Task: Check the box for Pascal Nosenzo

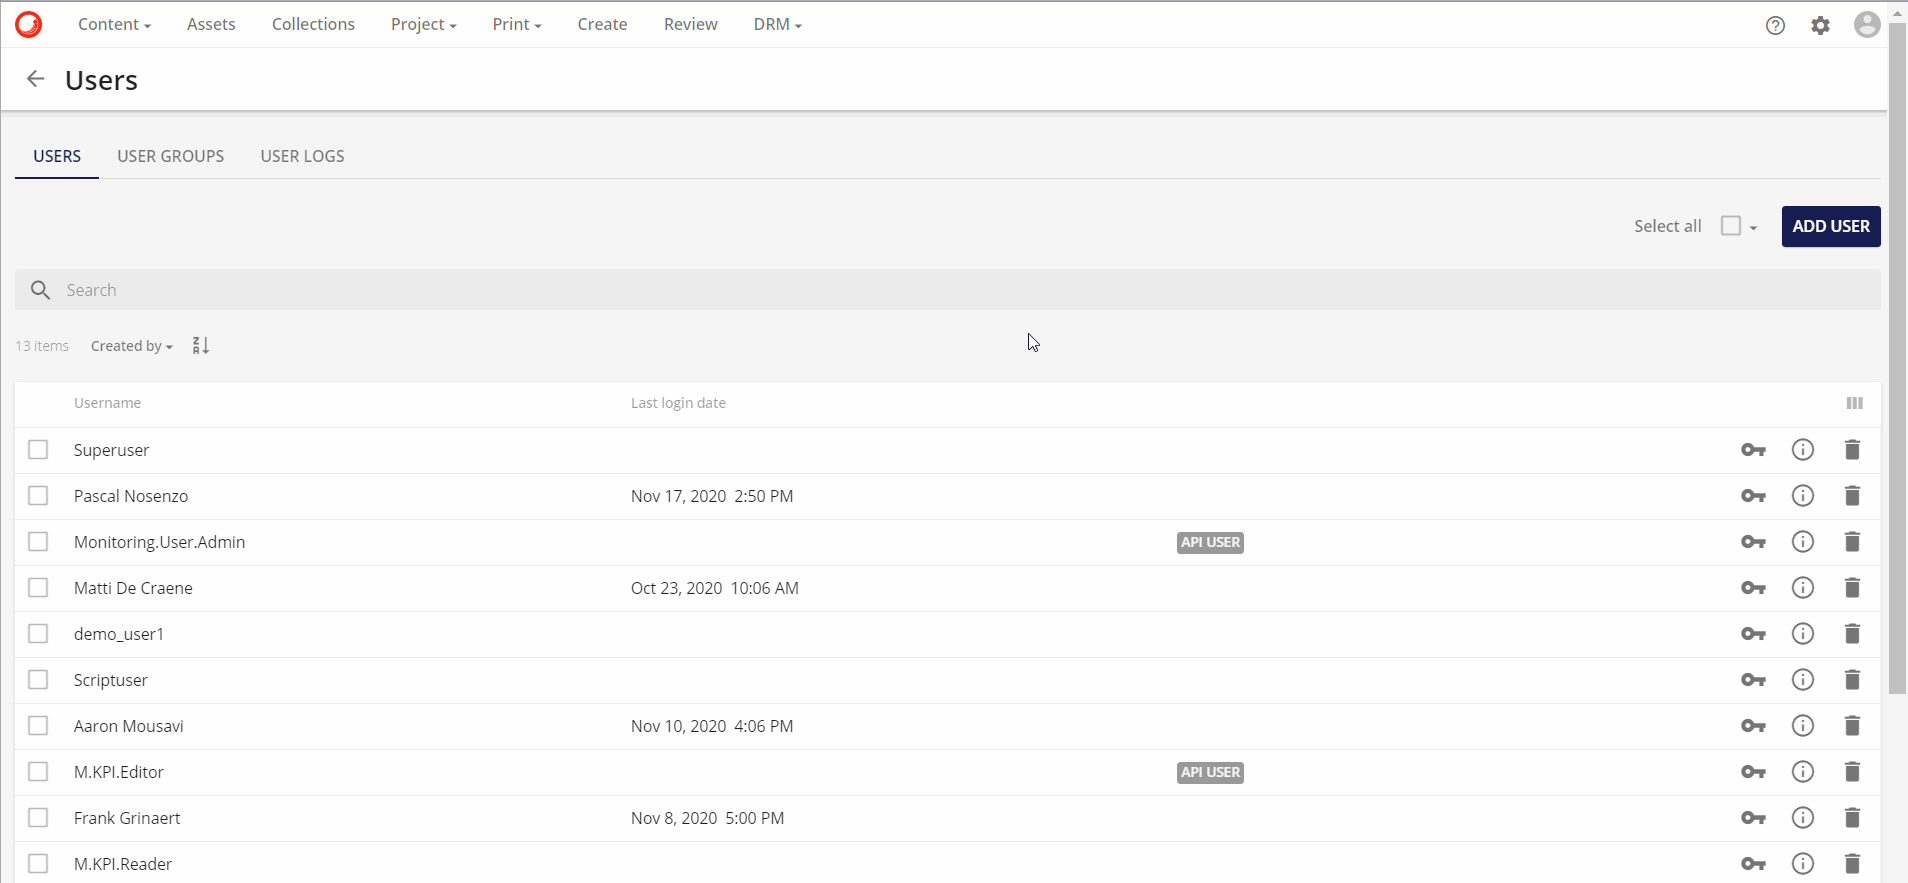Action: (x=38, y=496)
